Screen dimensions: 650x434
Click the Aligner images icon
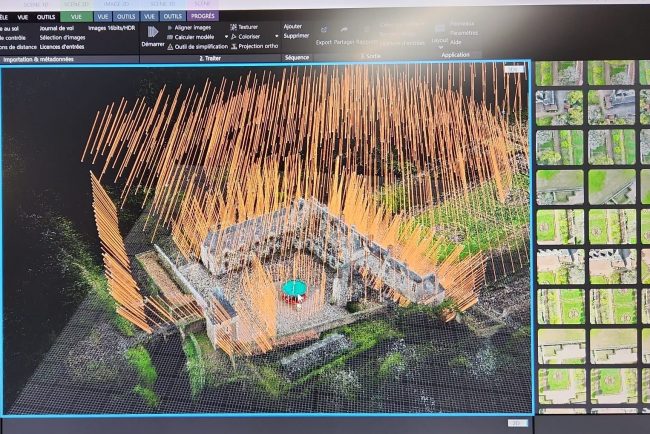(x=170, y=28)
